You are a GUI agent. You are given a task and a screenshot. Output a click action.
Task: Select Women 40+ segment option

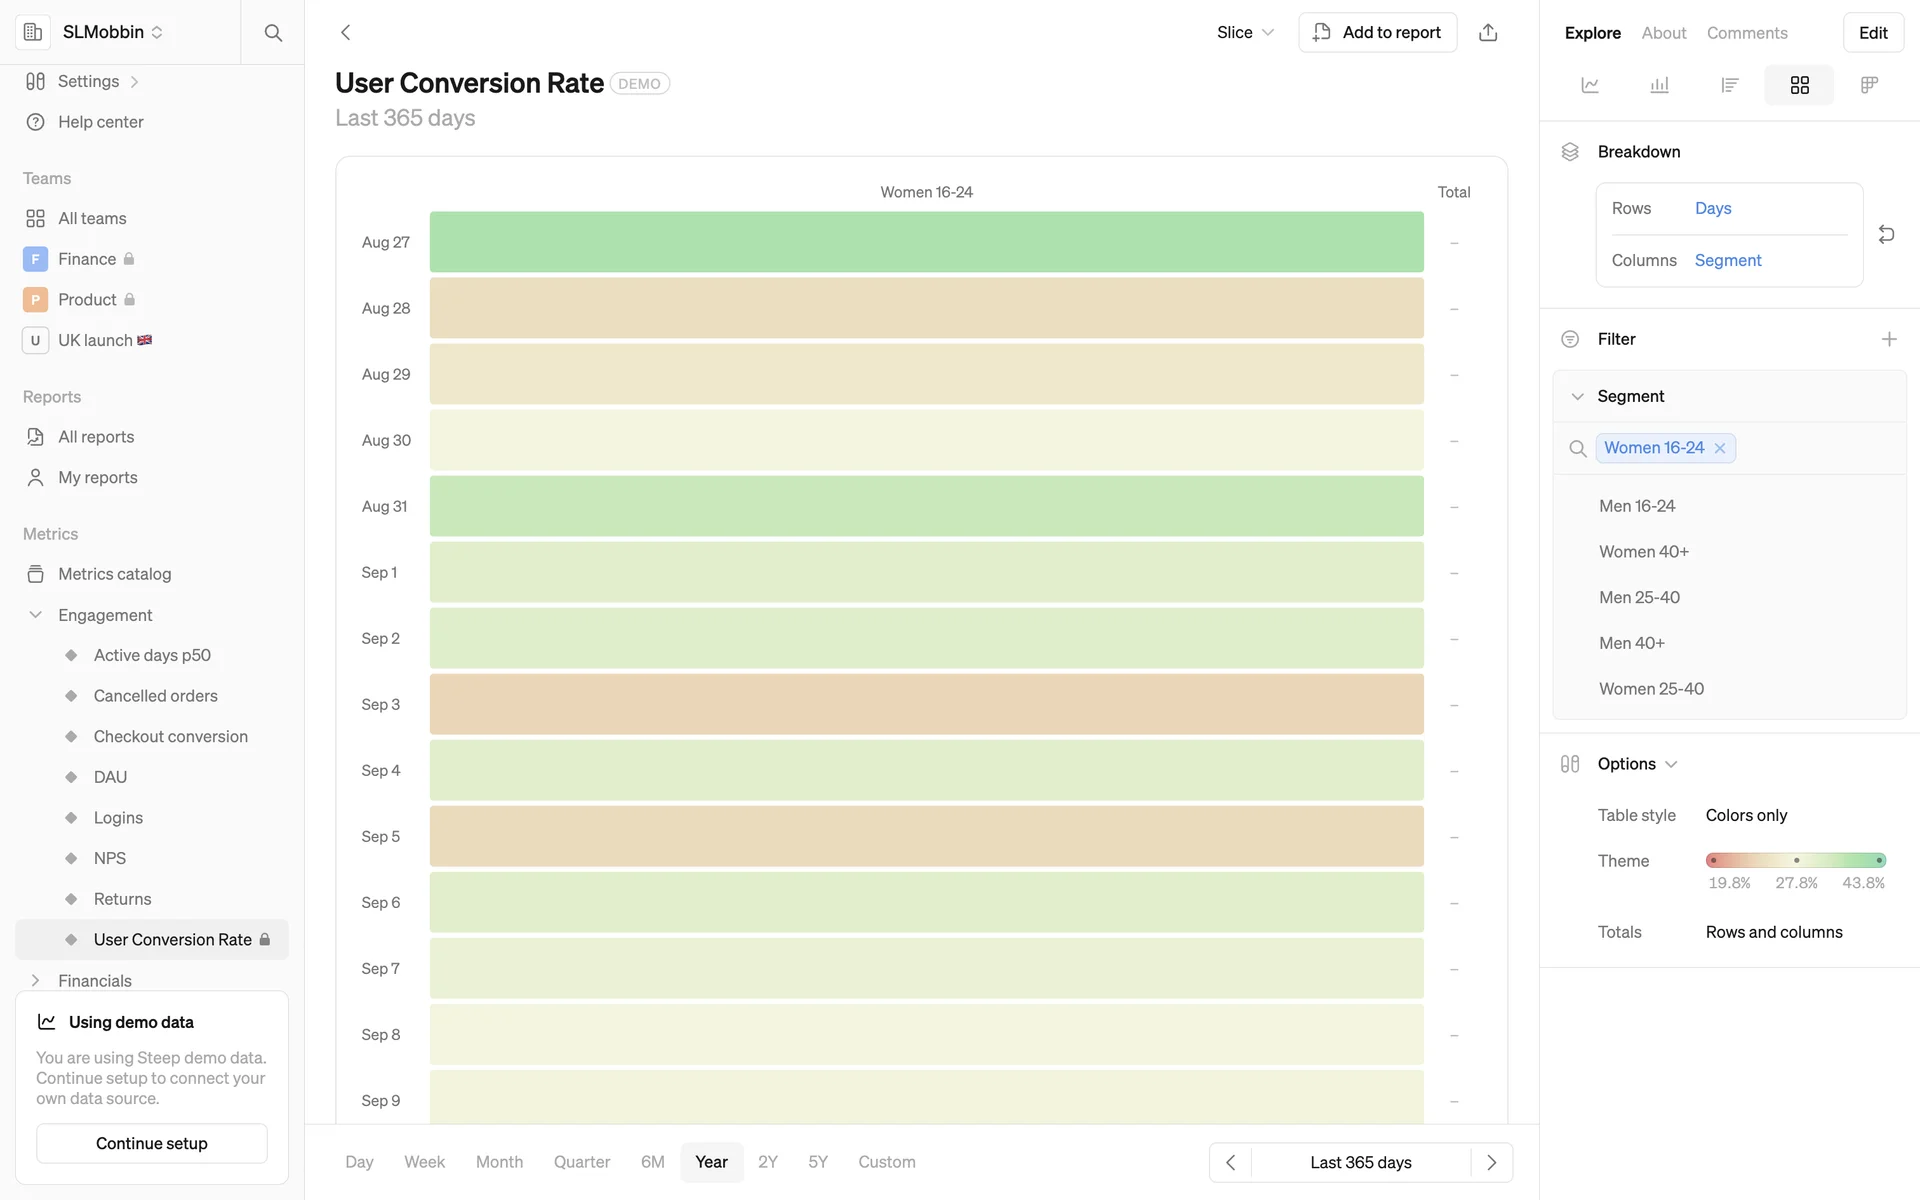pos(1644,552)
